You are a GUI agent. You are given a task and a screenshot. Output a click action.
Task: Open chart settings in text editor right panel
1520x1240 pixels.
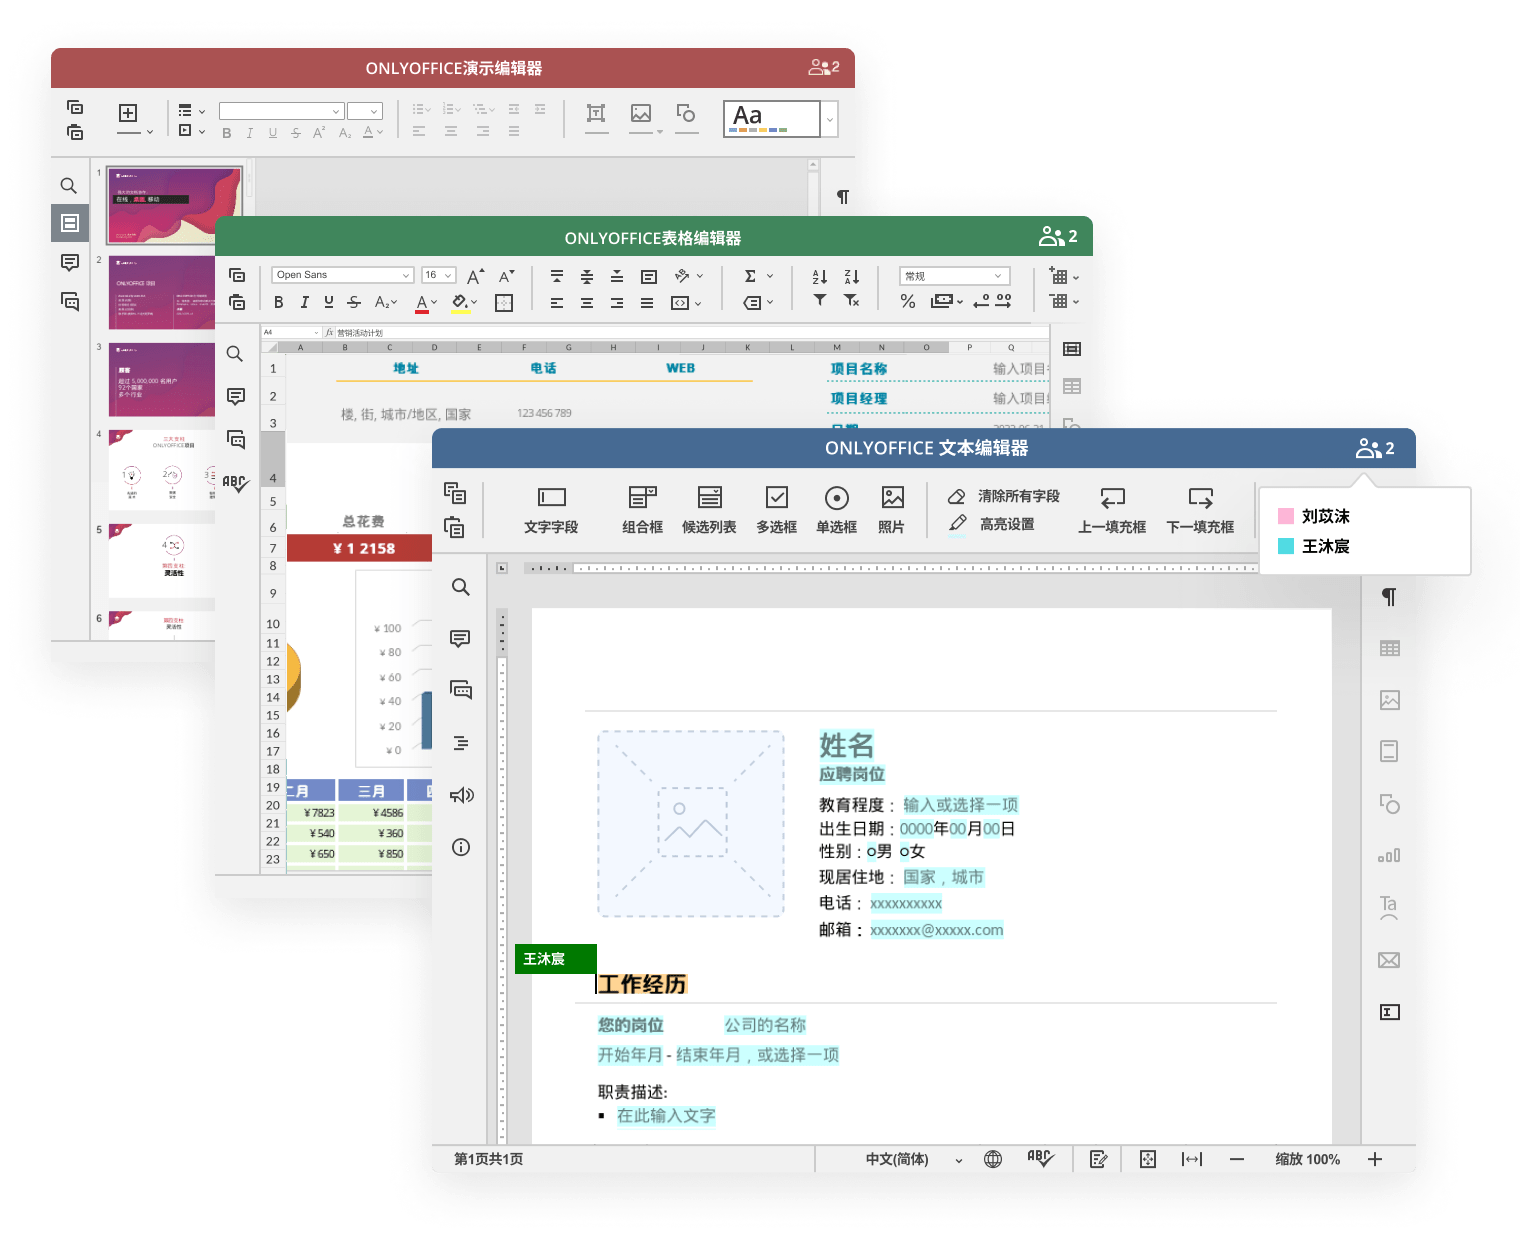click(1389, 856)
